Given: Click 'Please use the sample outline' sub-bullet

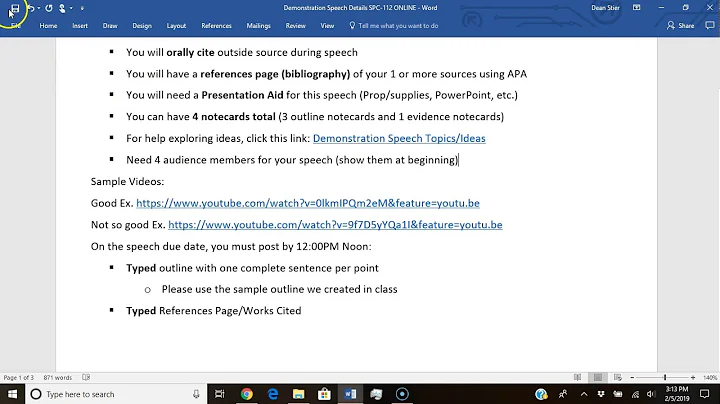Looking at the screenshot, I should click(279, 289).
